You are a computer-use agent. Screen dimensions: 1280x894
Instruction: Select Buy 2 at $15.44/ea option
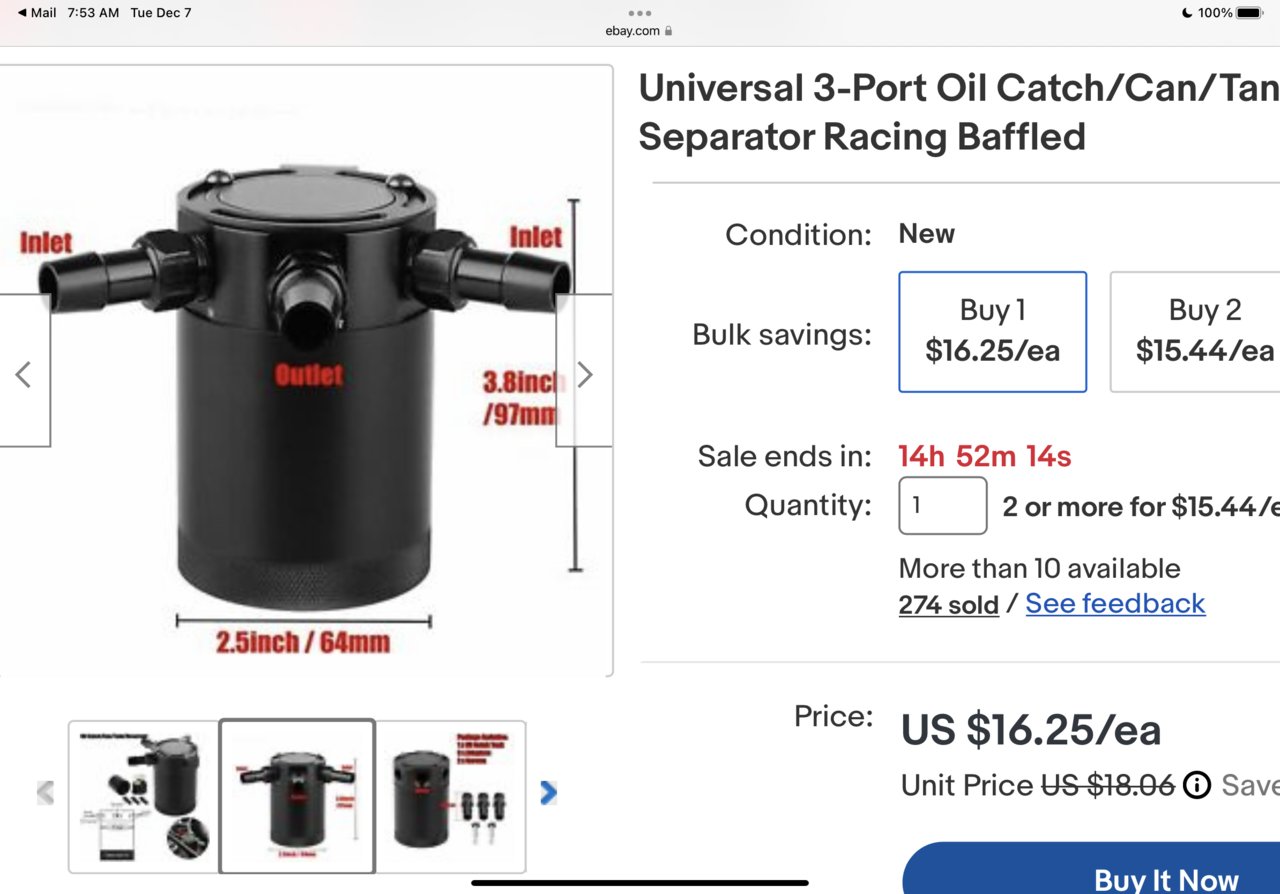click(x=1195, y=331)
